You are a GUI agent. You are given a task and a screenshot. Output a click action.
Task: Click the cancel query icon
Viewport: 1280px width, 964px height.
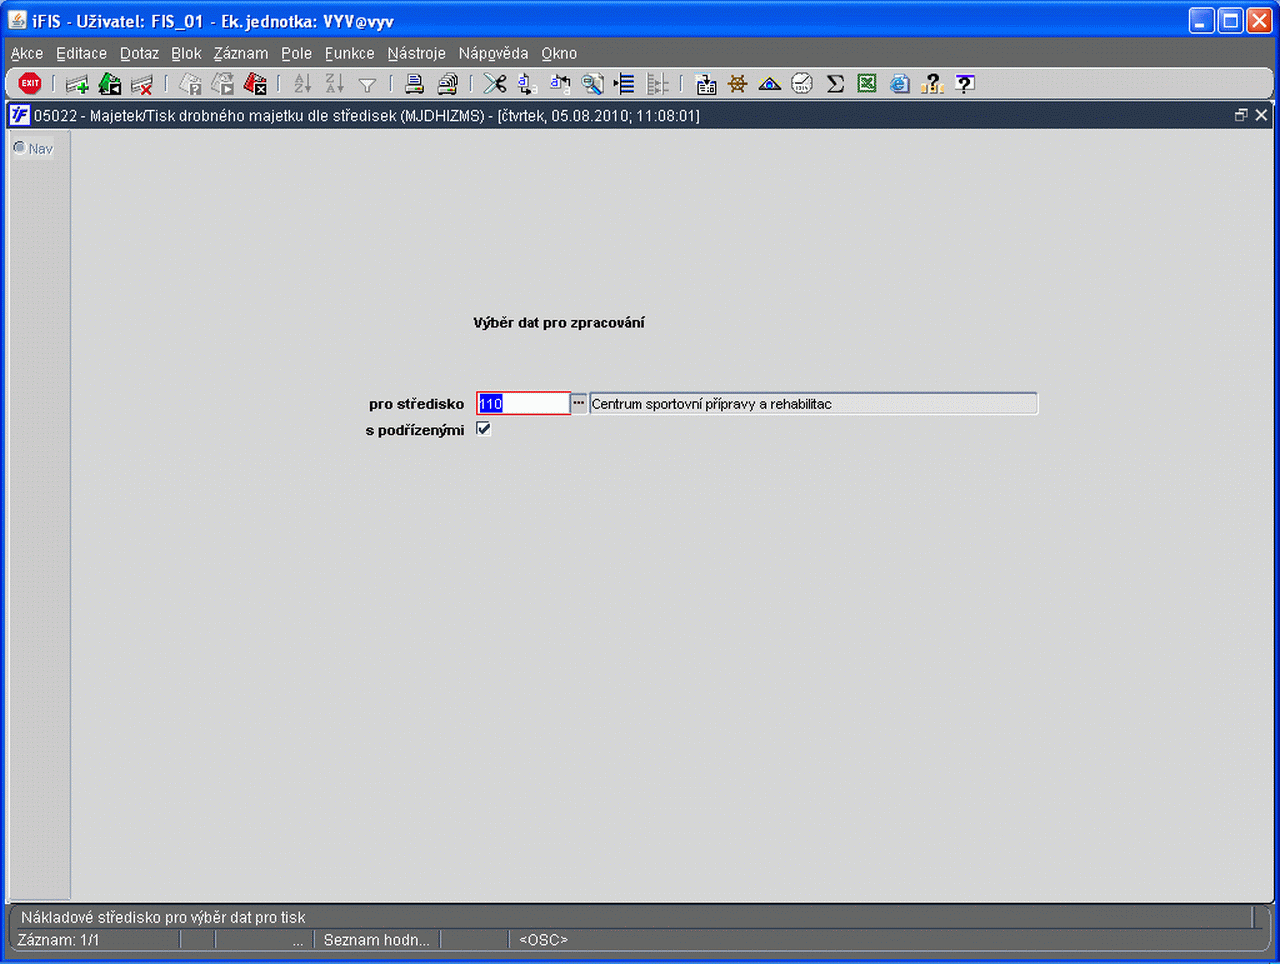point(255,85)
